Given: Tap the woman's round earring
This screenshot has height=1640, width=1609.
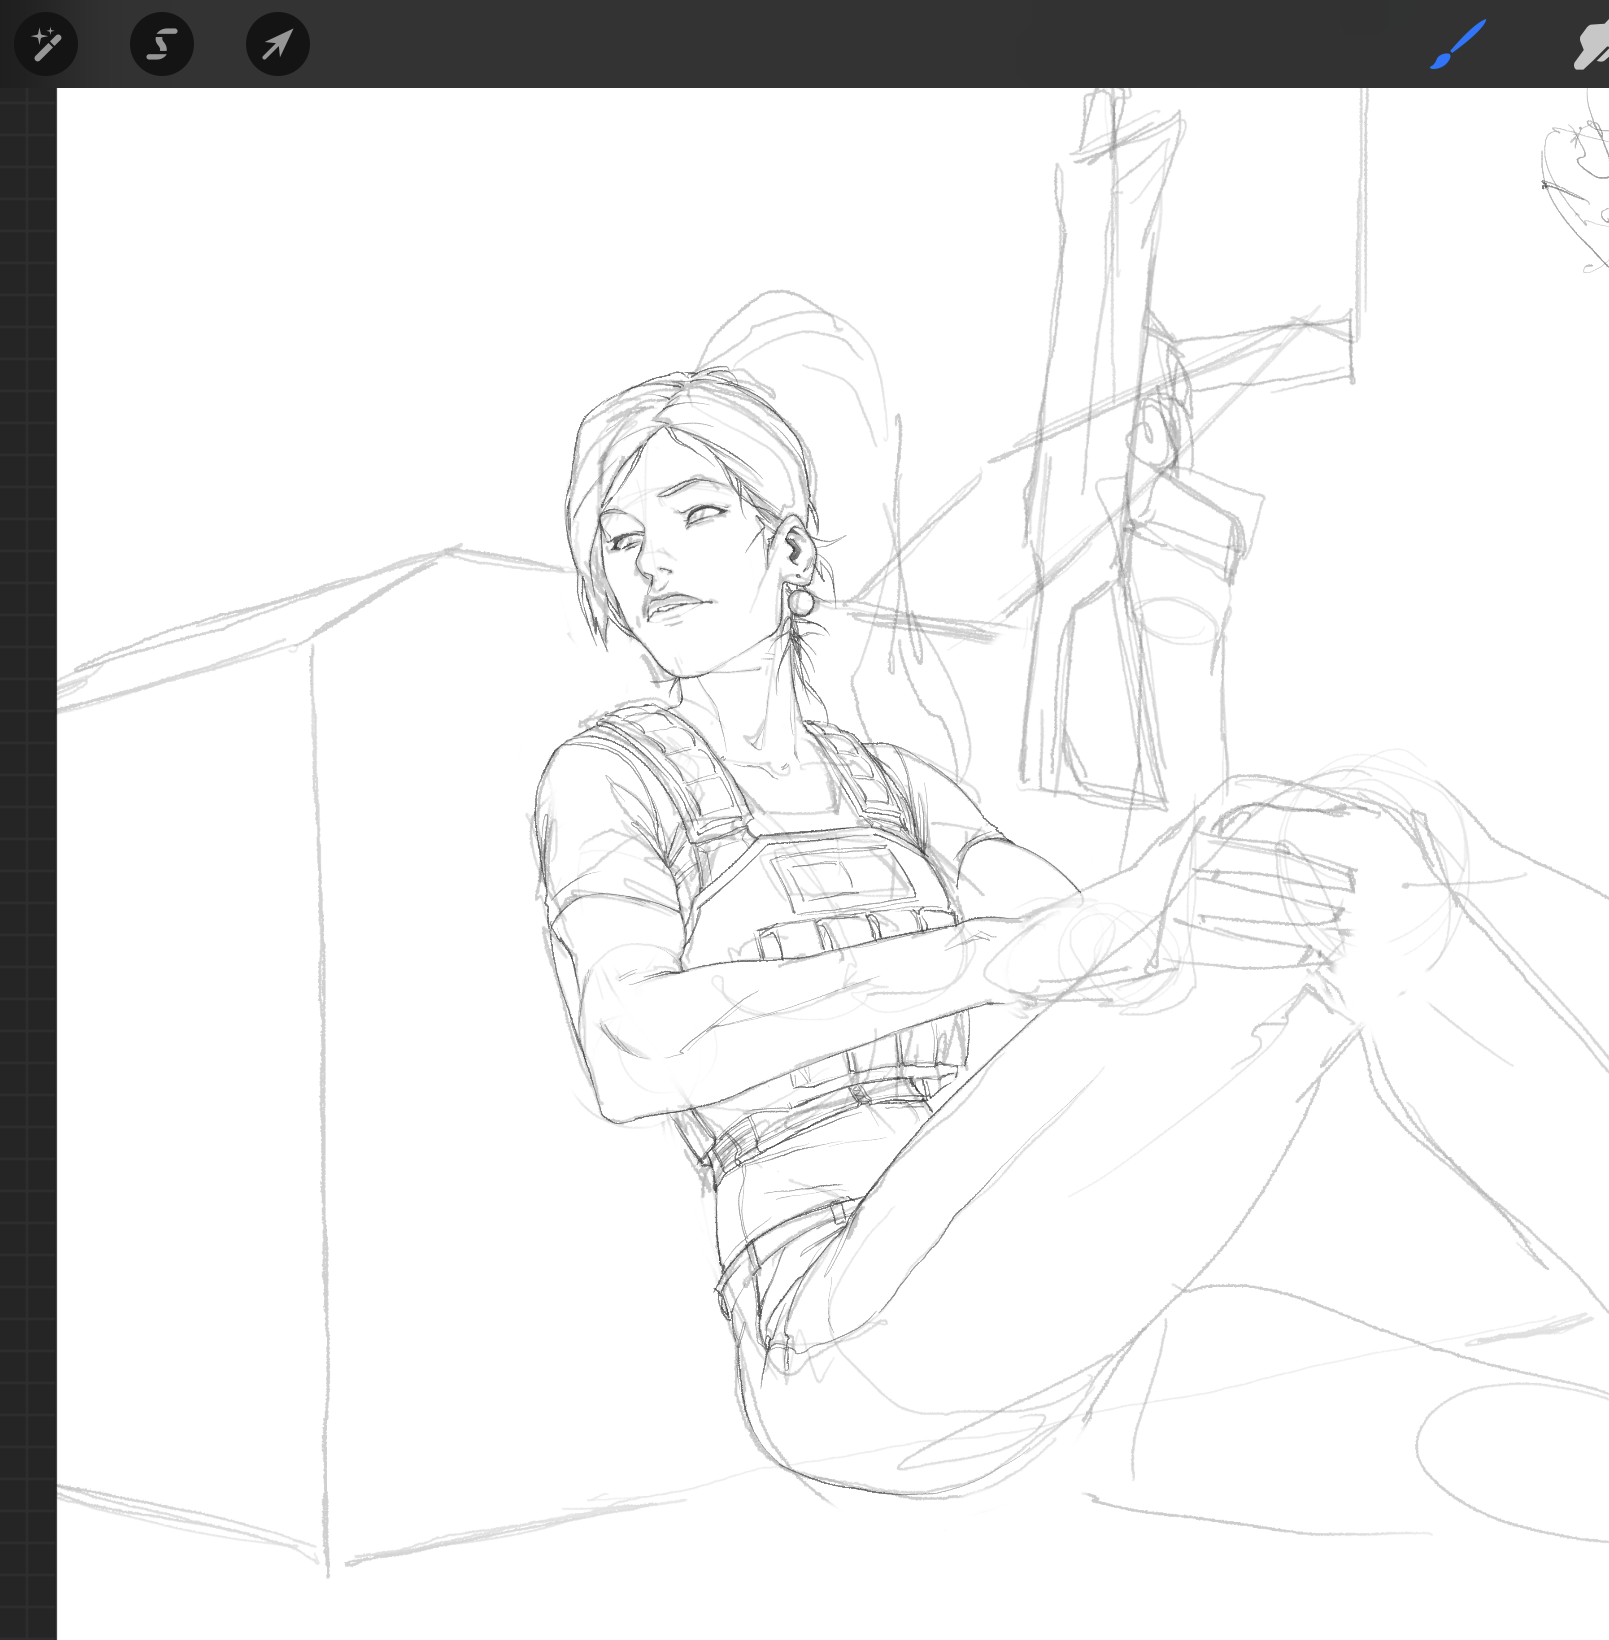Looking at the screenshot, I should pos(802,602).
